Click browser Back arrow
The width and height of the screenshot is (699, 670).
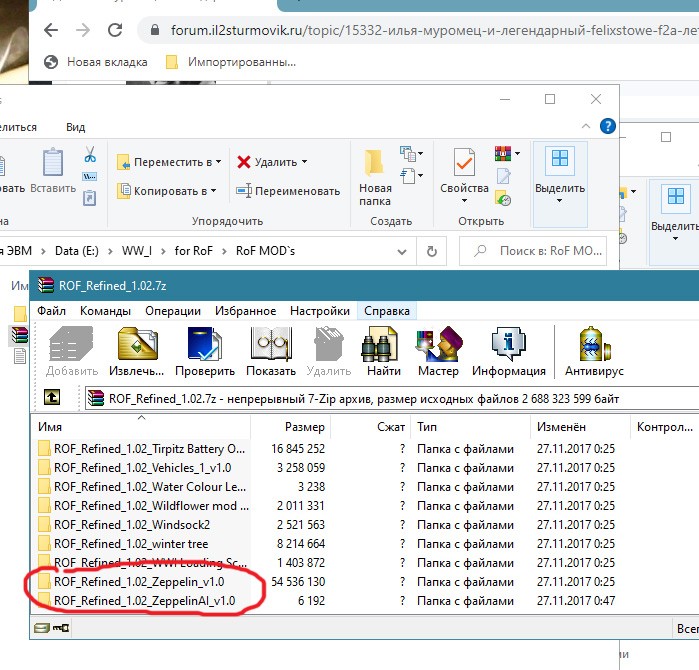tap(51, 30)
